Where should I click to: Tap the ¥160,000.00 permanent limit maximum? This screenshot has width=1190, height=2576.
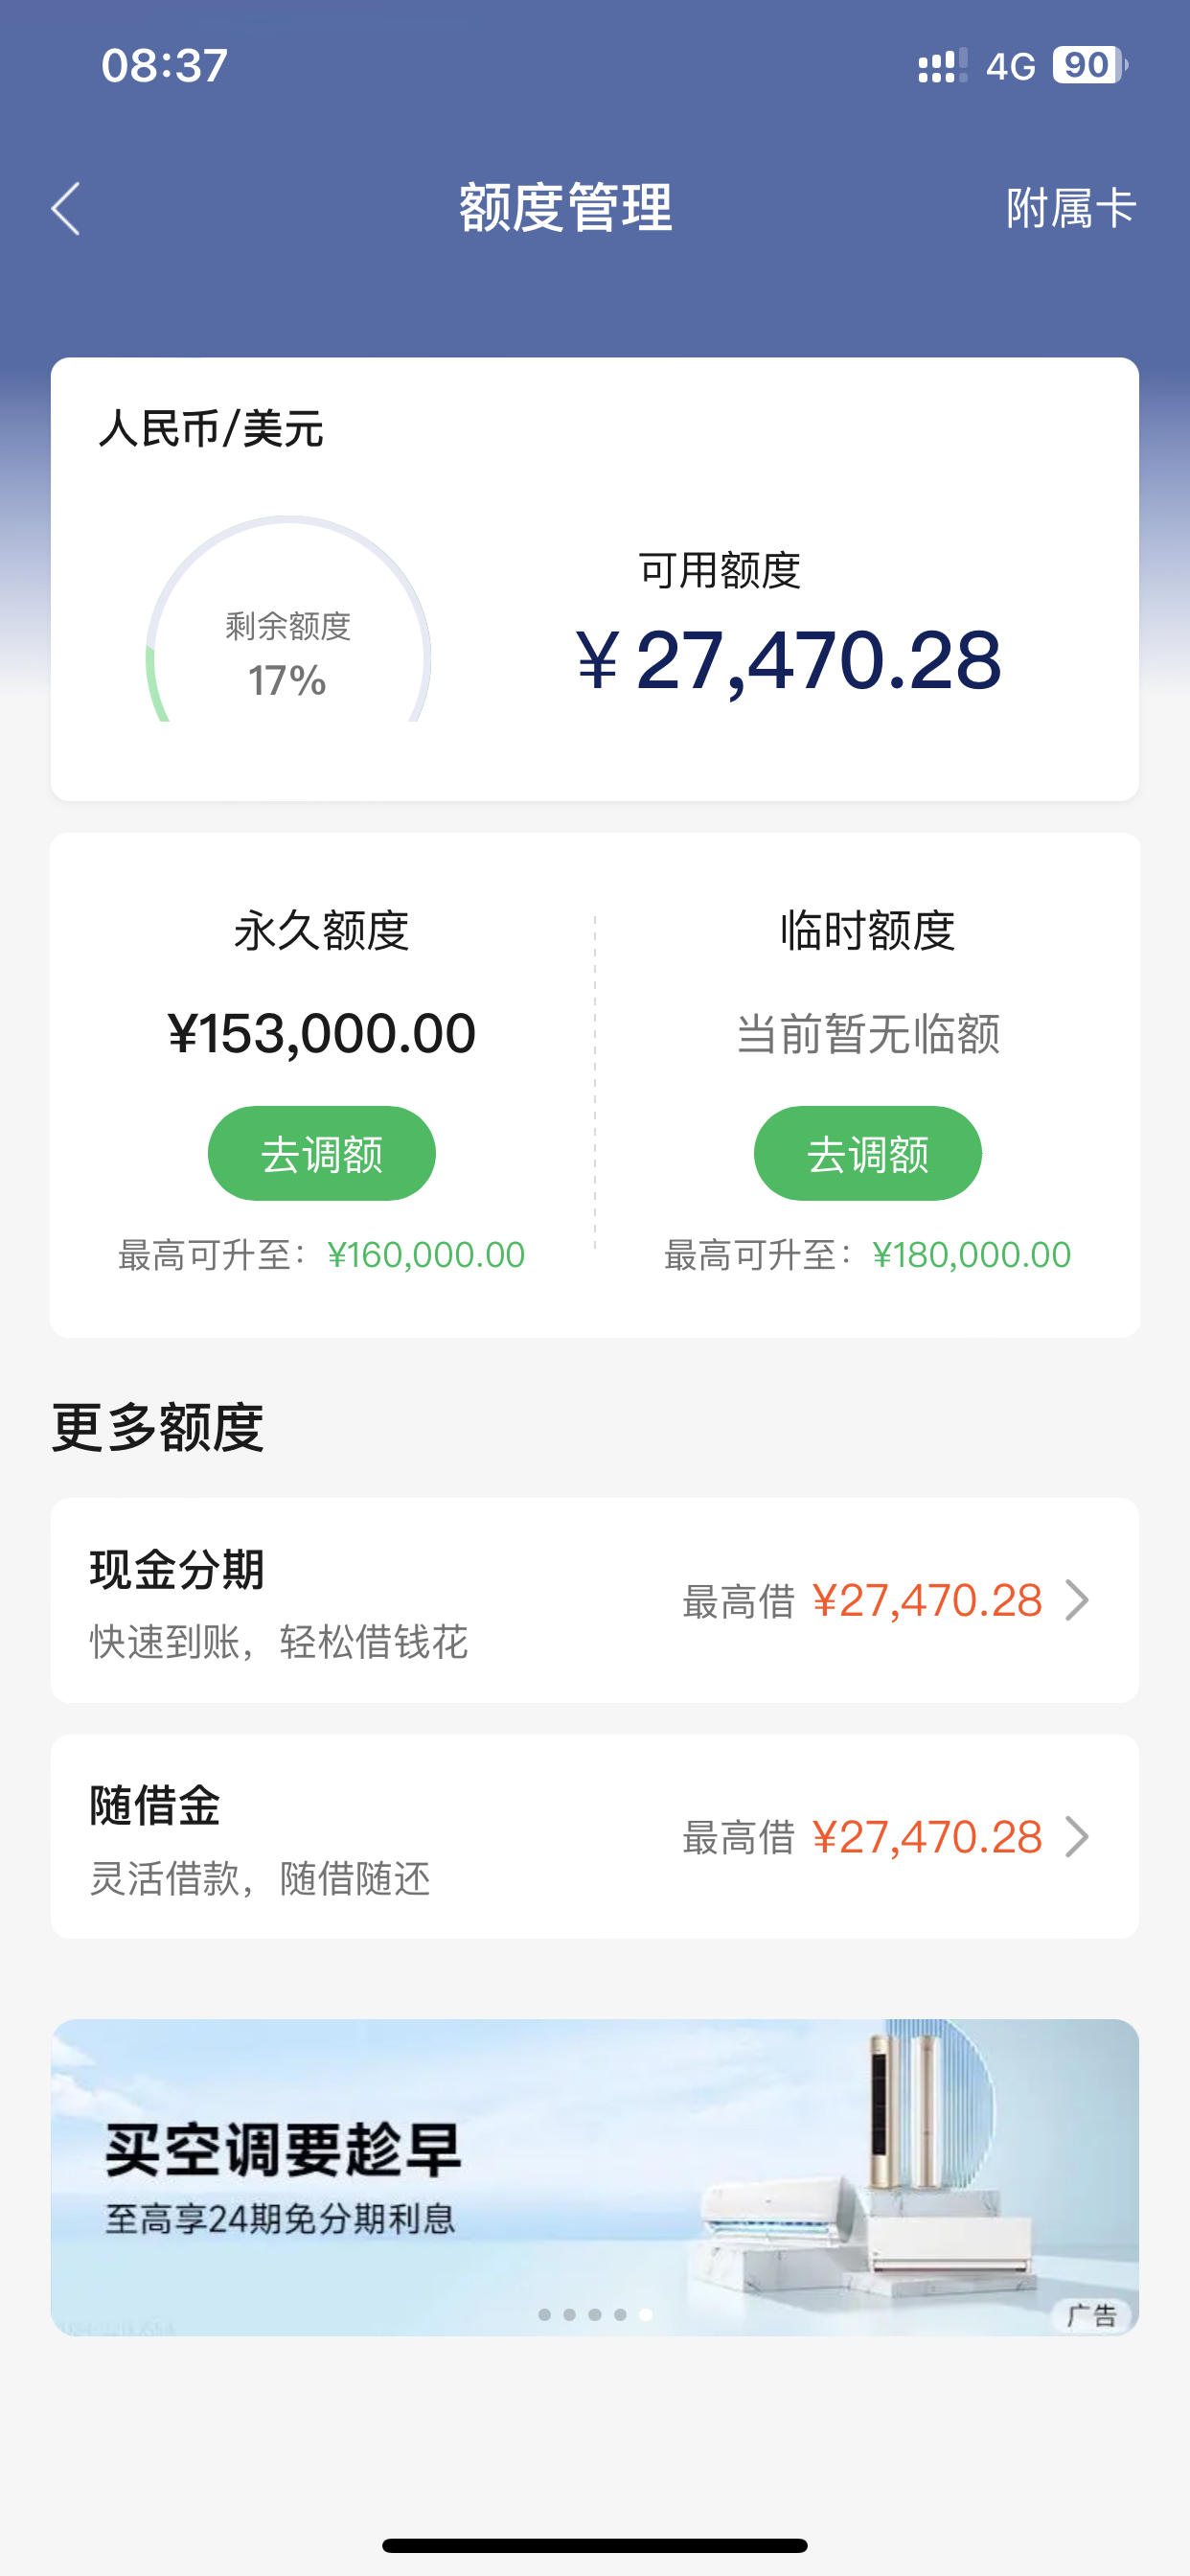pos(426,1254)
